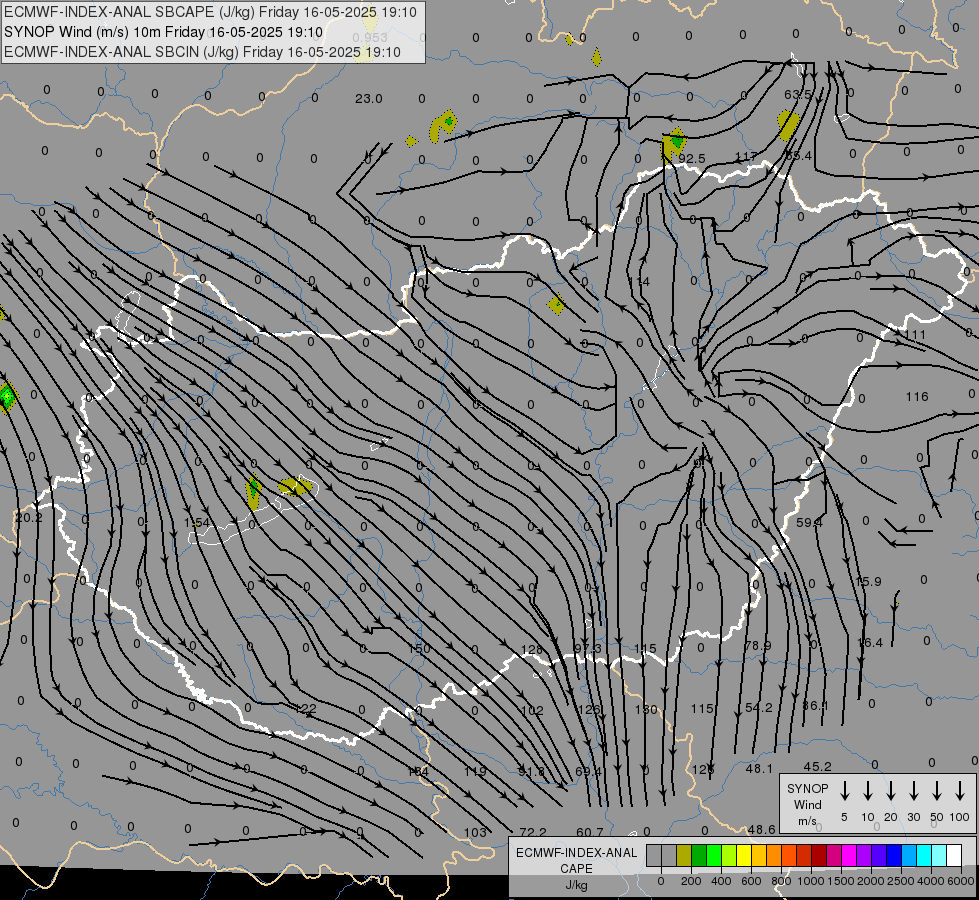Viewport: 979px width, 900px height.
Task: Pick the bright green swatch in CAPE scale
Action: pos(714,856)
